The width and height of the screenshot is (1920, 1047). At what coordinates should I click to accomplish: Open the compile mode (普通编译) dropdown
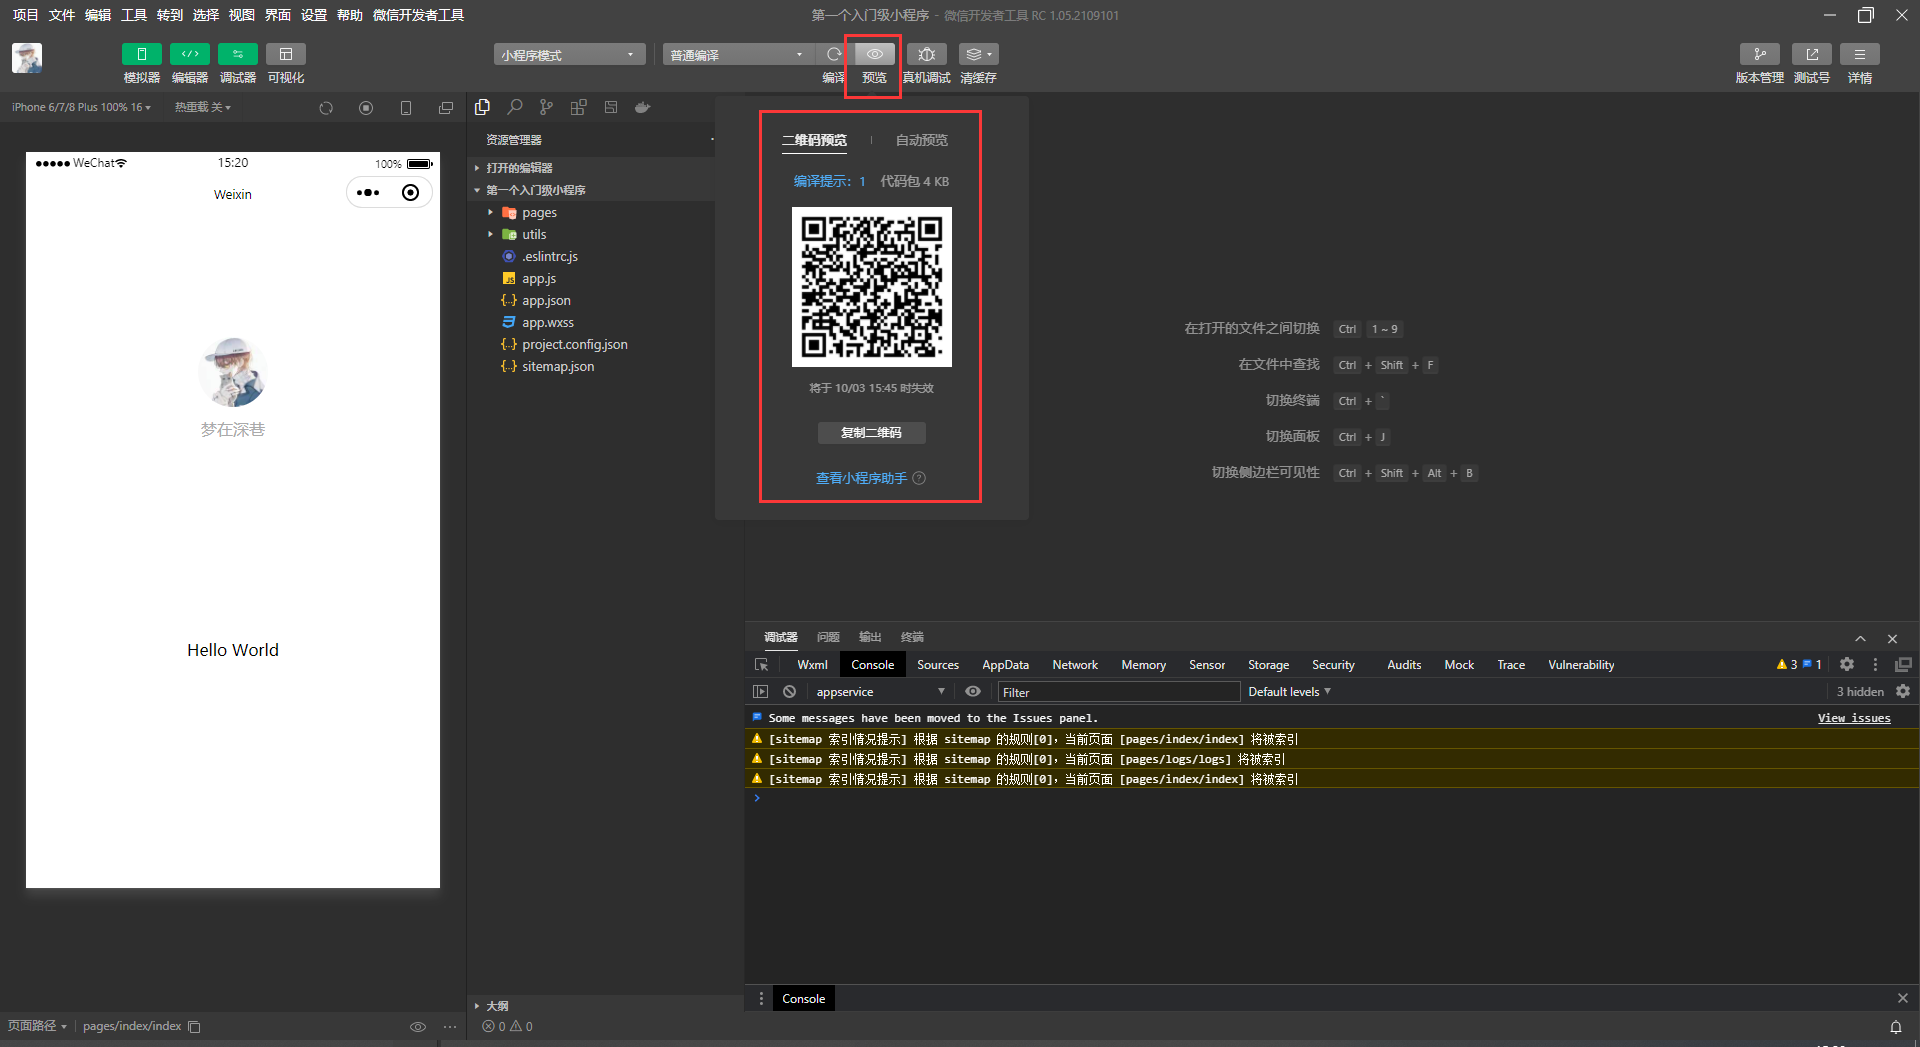738,55
